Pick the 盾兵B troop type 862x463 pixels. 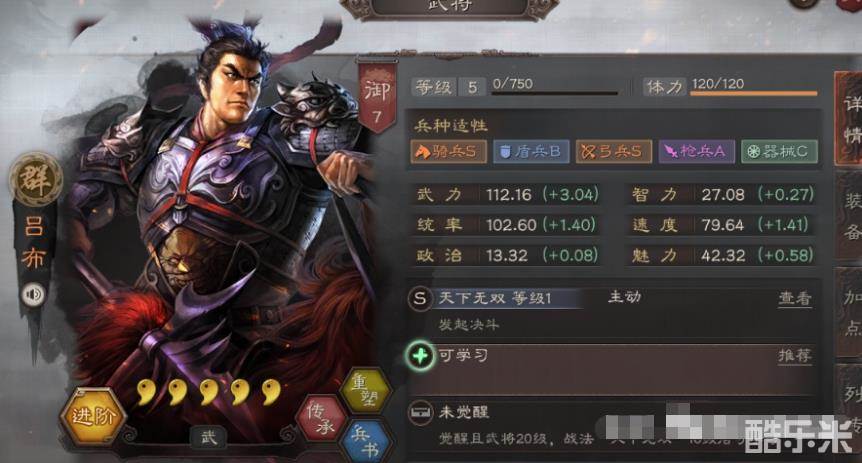coord(531,151)
